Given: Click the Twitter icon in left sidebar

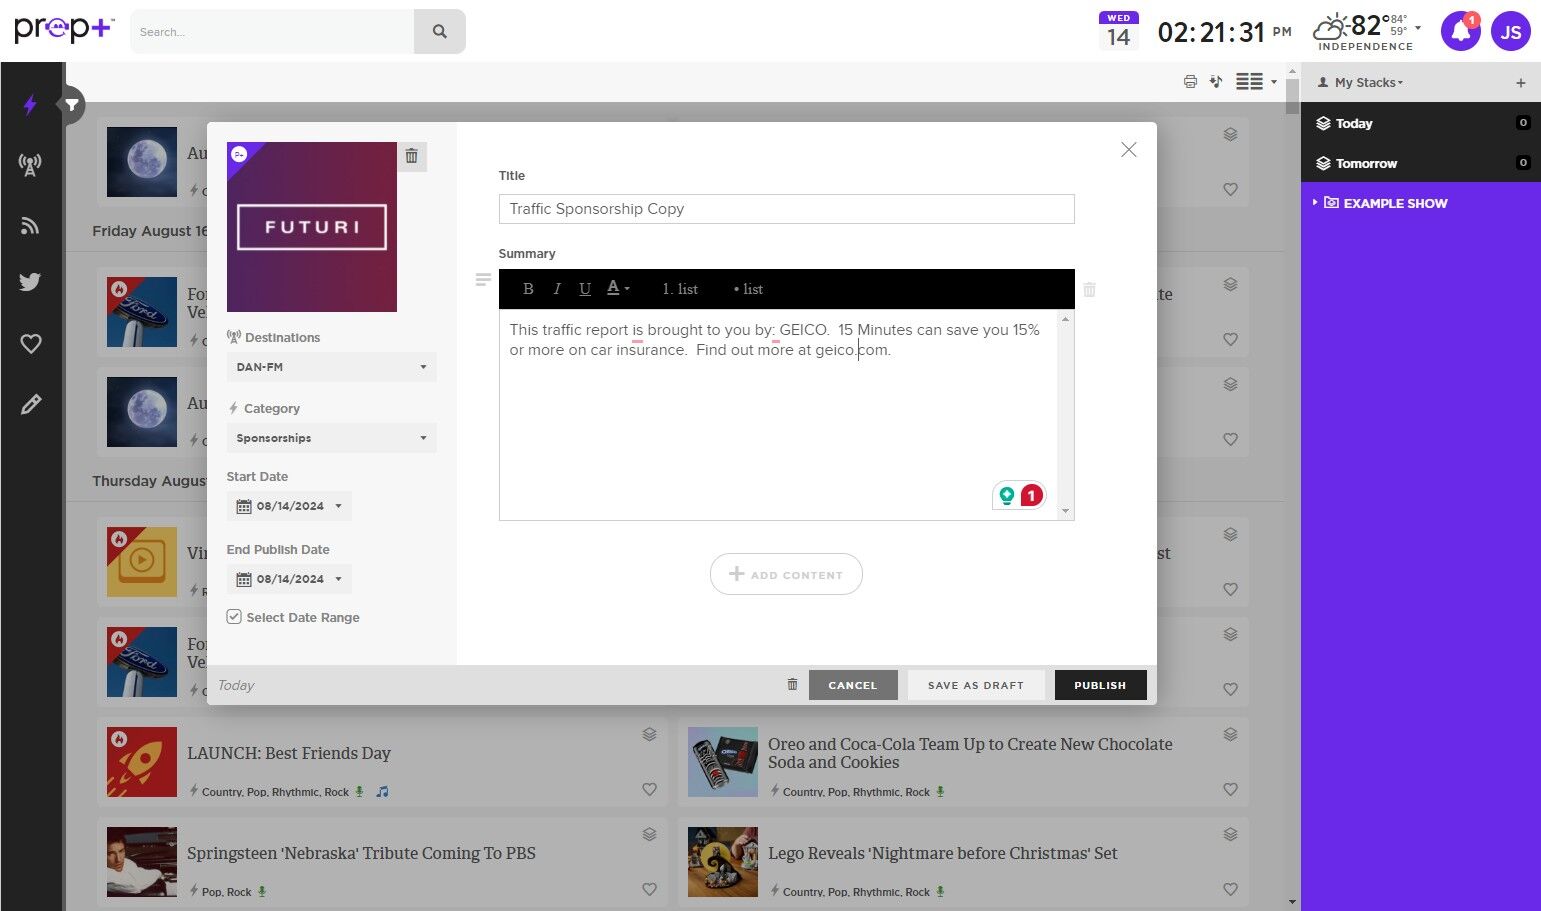Looking at the screenshot, I should click(x=30, y=282).
